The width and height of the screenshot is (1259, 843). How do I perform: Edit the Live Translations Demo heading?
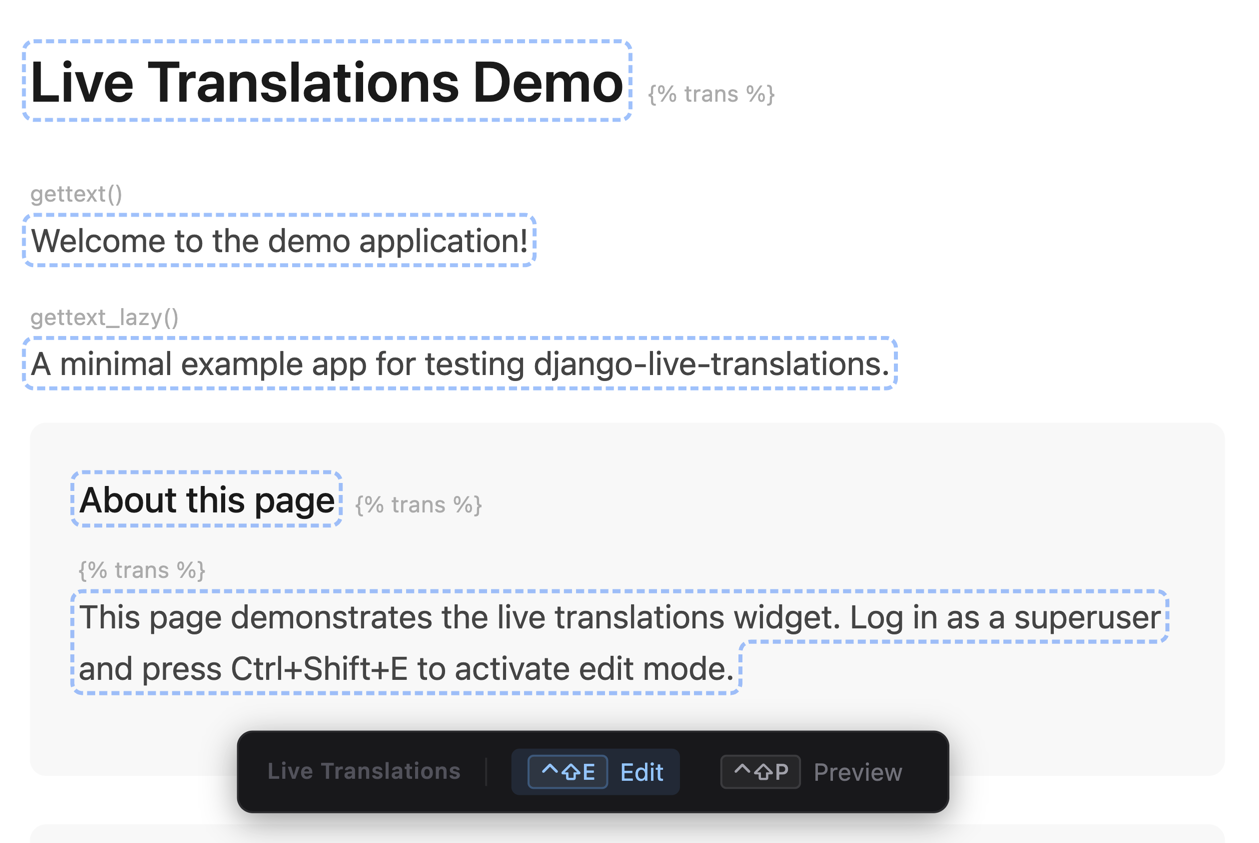(x=326, y=82)
